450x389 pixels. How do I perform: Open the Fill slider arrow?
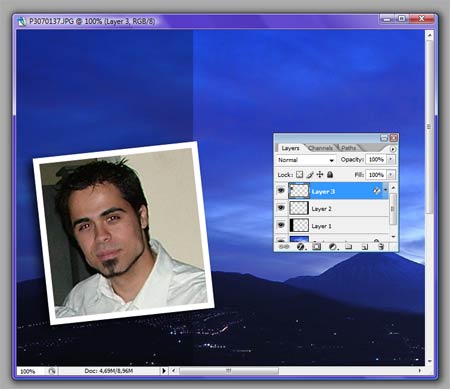[391, 174]
